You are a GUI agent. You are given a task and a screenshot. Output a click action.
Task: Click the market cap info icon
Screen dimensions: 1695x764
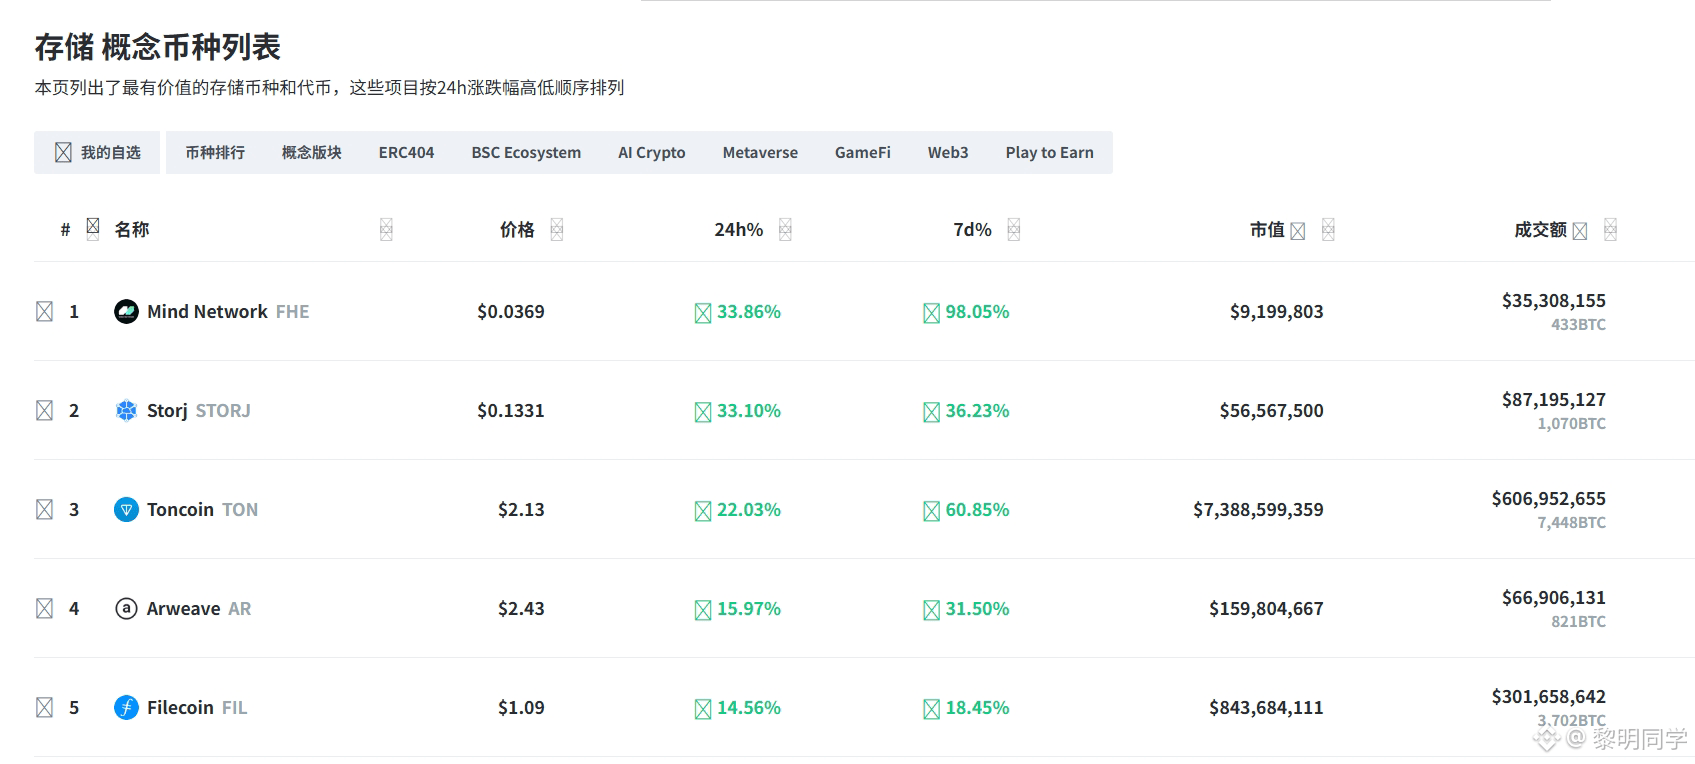tap(1298, 231)
